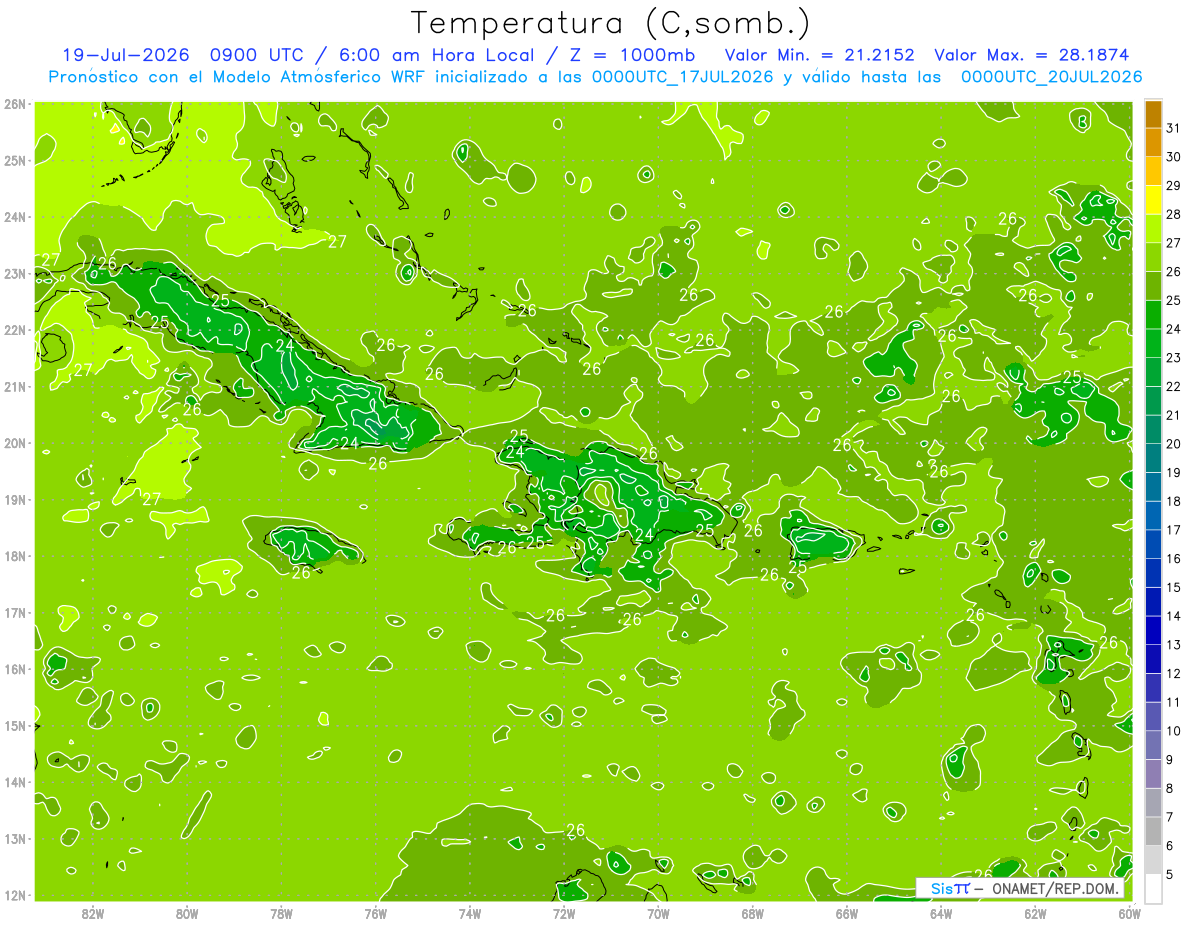Click the color scale label "10"
The image size is (1200, 927).
click(1174, 731)
